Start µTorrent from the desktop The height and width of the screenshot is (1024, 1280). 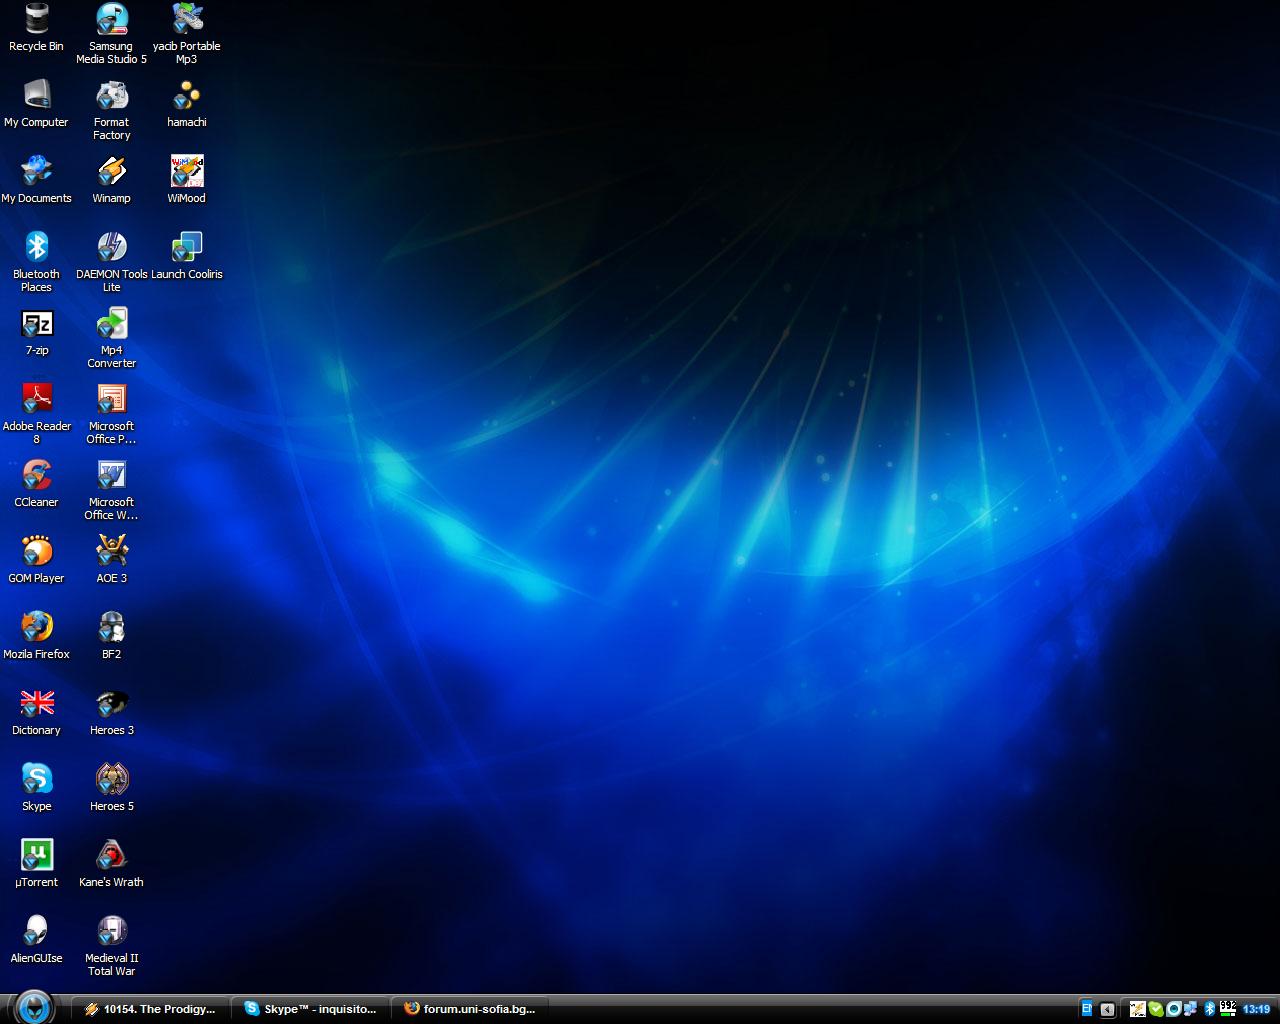[x=36, y=856]
